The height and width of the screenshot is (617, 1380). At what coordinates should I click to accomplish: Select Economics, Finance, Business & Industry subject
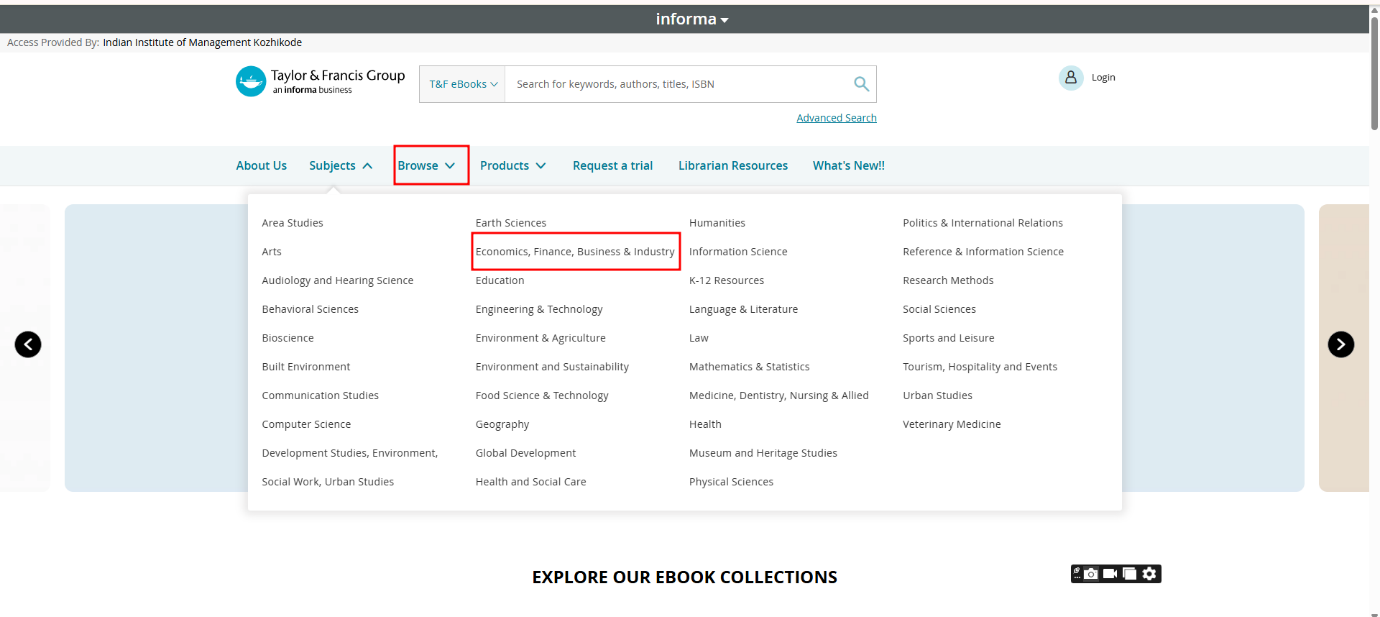[575, 252]
